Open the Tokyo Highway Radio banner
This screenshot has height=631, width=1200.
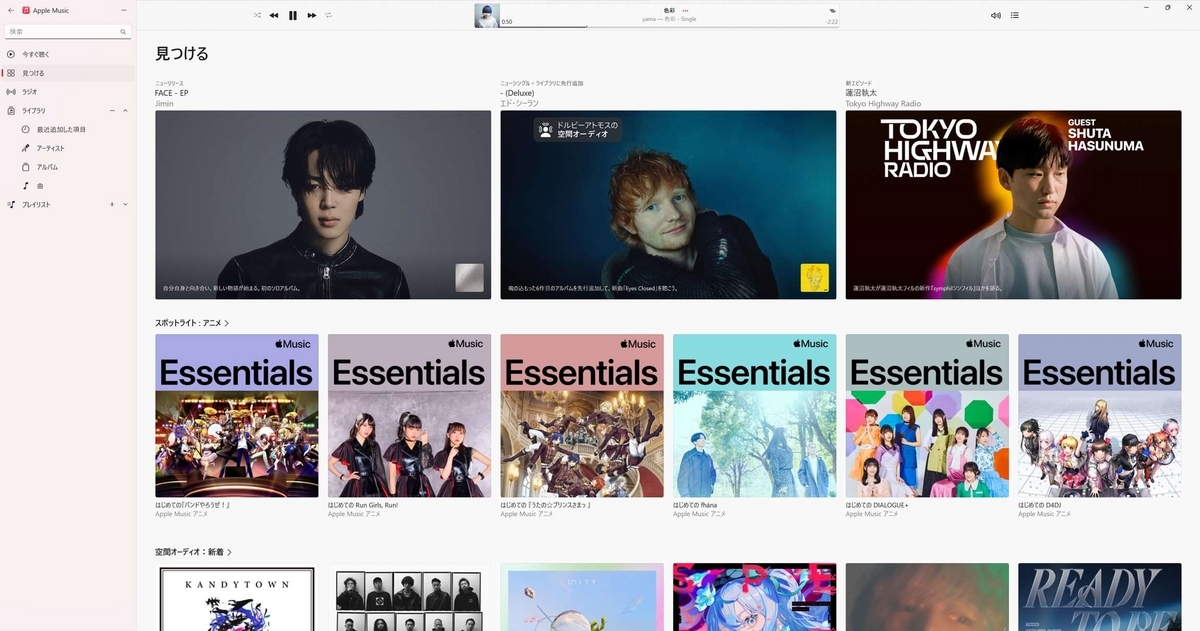point(1013,204)
